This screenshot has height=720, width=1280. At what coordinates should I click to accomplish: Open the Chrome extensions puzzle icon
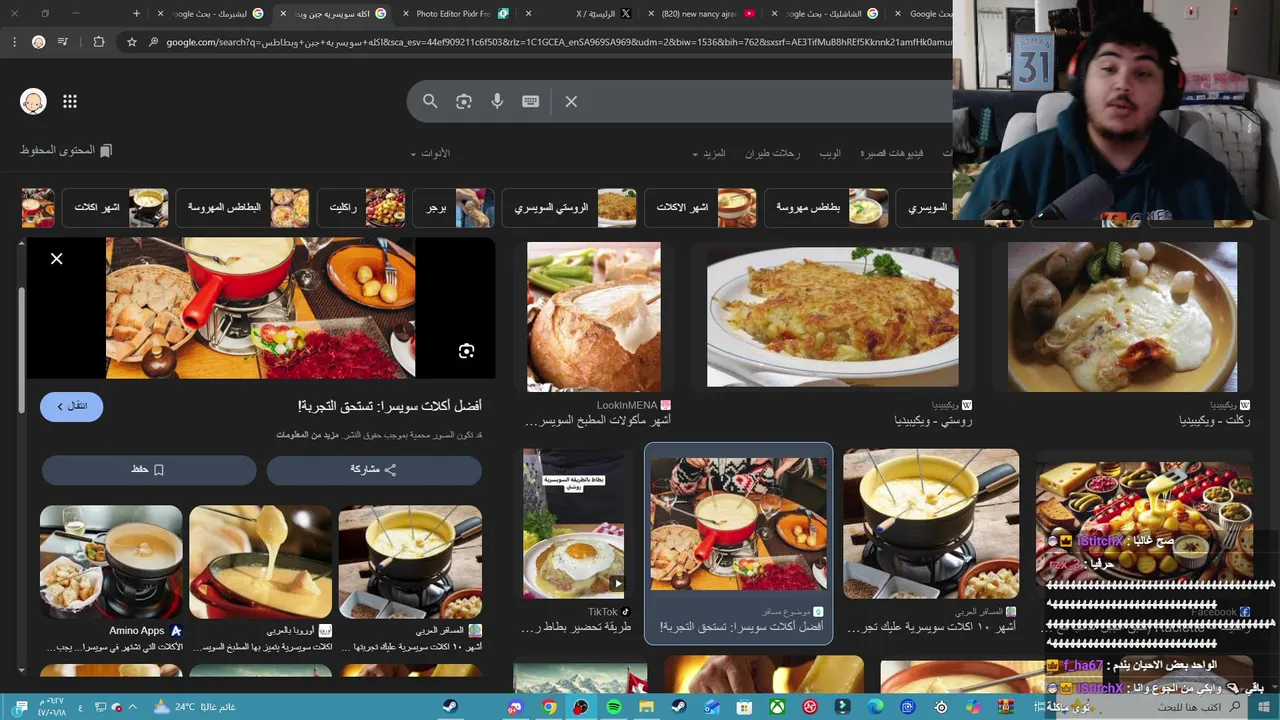98,42
